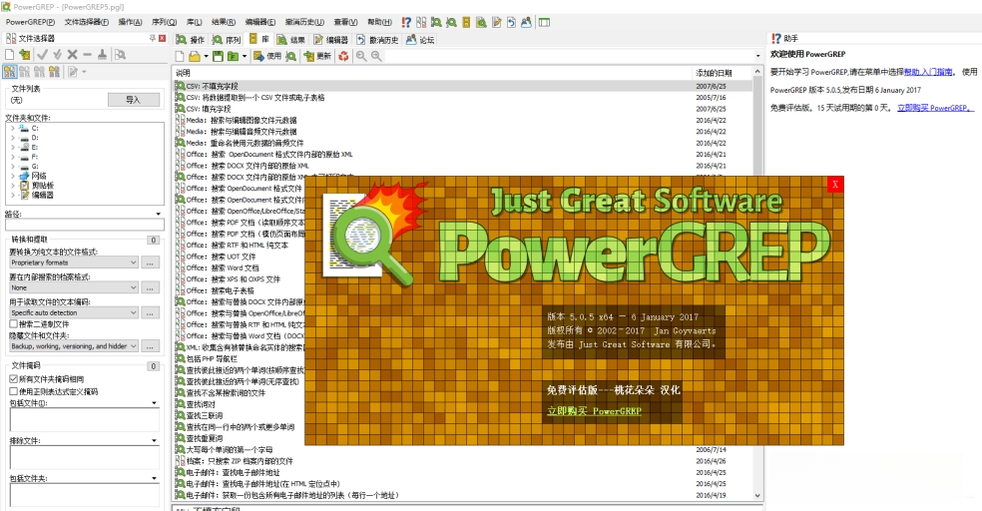The image size is (982, 511).
Task: Select 电子邮件: 查找电子邮件地址 library row
Action: pyautogui.click(x=463, y=472)
